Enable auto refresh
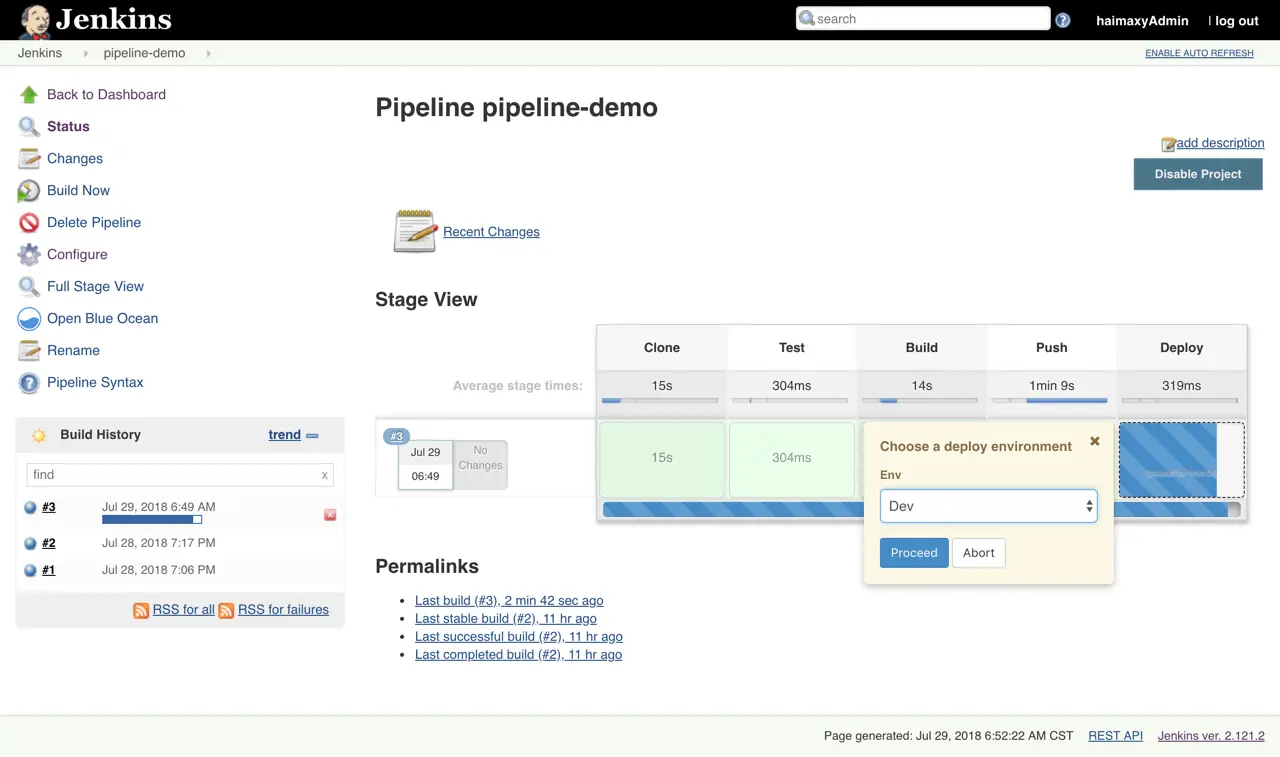The width and height of the screenshot is (1280, 757). tap(1199, 53)
